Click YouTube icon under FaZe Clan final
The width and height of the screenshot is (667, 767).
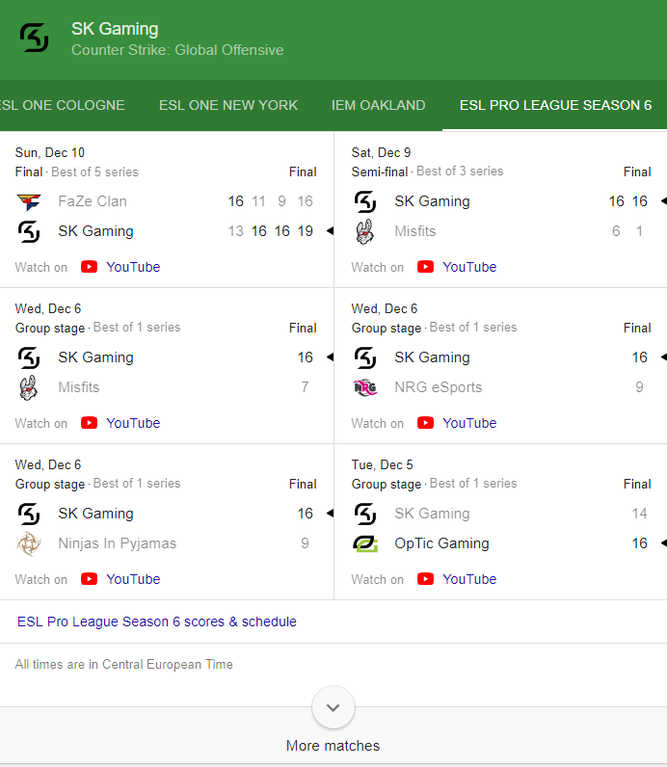click(89, 267)
